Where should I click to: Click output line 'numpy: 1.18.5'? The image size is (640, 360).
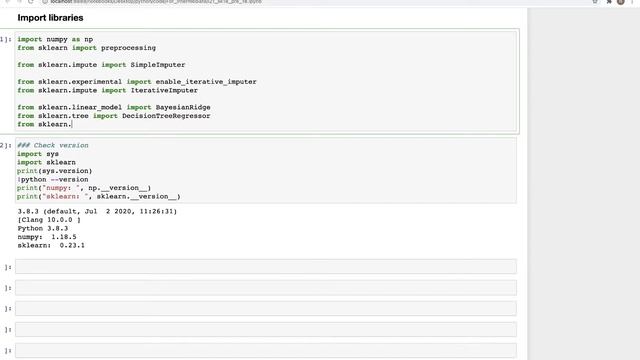point(47,237)
